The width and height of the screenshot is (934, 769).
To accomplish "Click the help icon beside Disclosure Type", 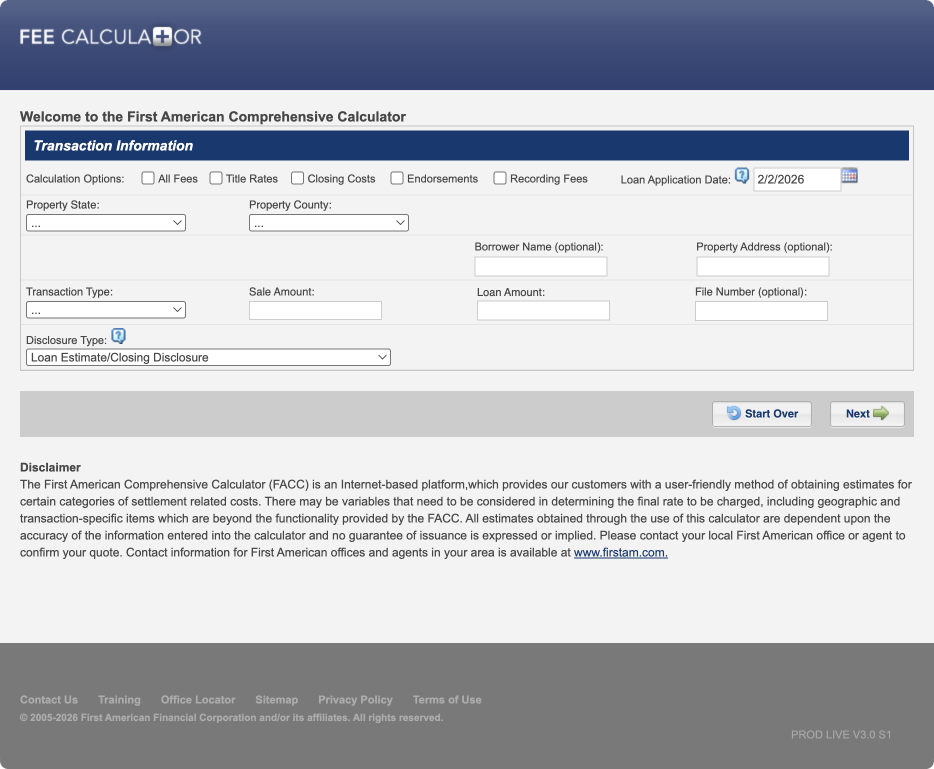I will coord(119,336).
